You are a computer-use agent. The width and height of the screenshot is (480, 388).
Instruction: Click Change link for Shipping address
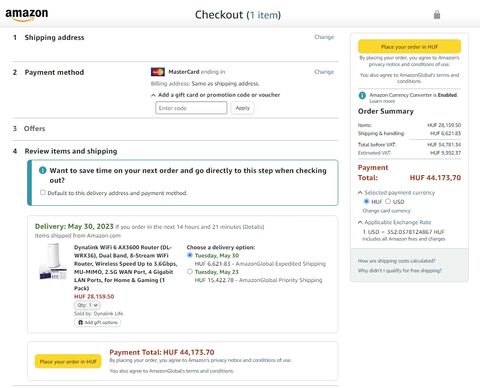point(324,37)
